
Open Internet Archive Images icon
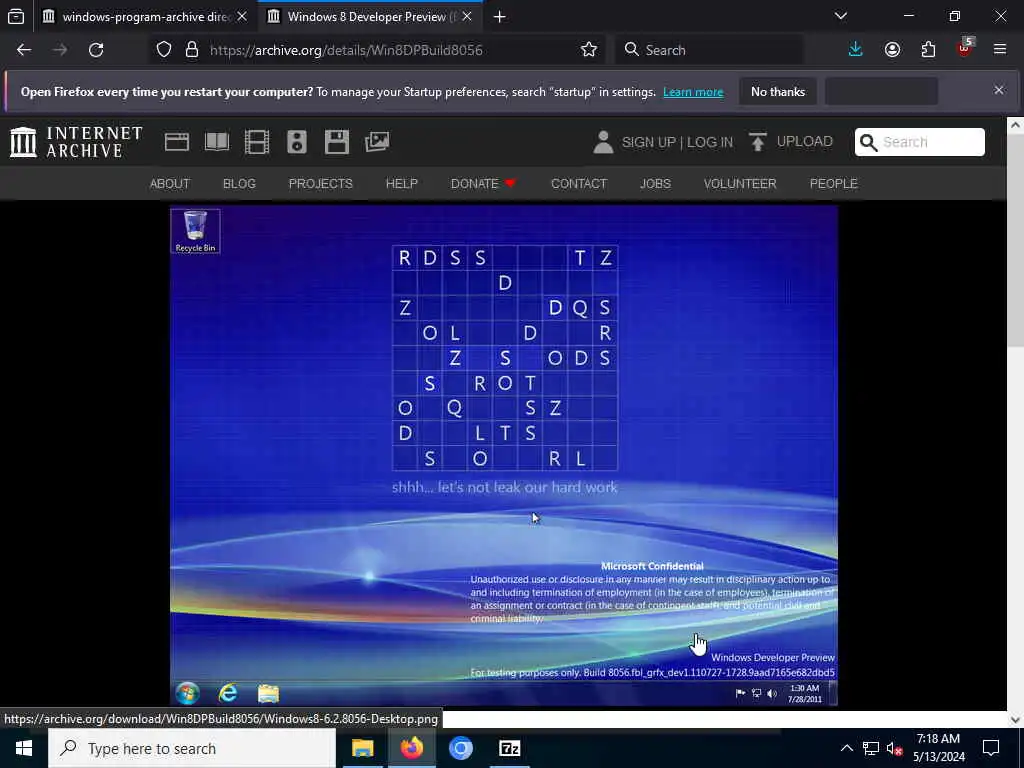pyautogui.click(x=377, y=142)
